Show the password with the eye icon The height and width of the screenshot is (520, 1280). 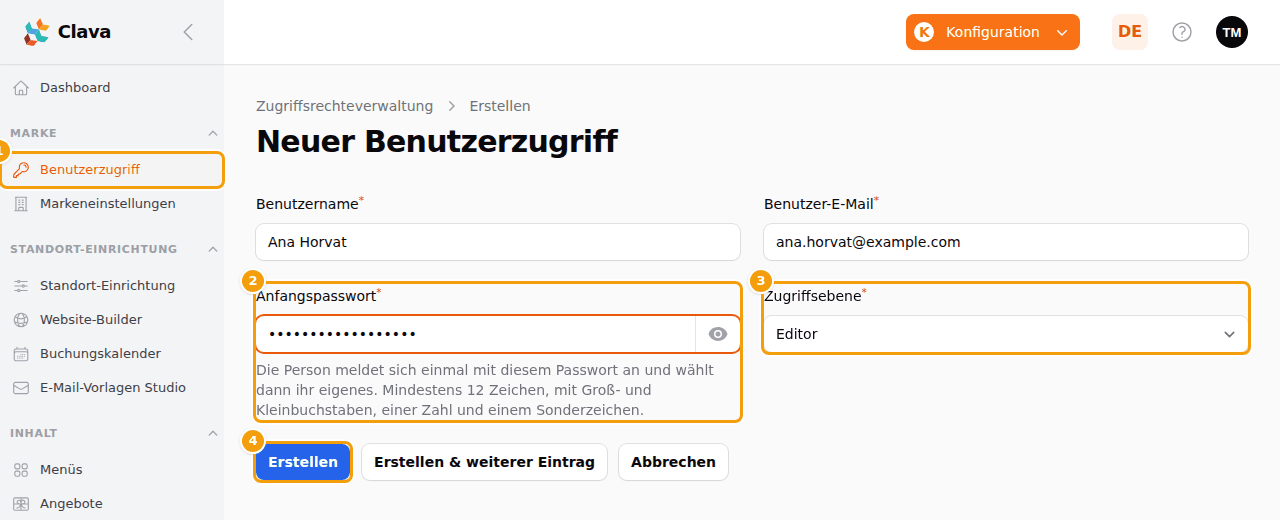pyautogui.click(x=718, y=334)
